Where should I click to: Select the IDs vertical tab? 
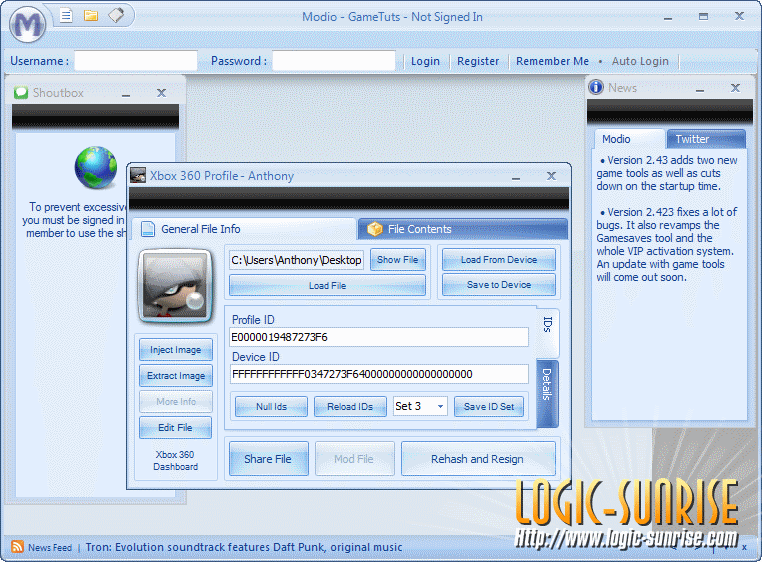[548, 332]
